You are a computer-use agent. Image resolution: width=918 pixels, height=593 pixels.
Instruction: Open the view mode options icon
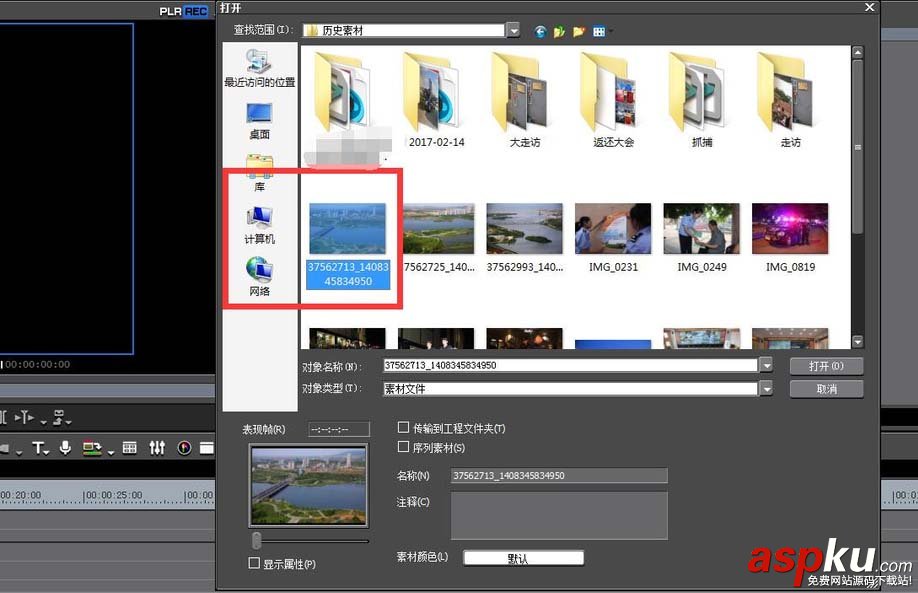click(x=598, y=32)
